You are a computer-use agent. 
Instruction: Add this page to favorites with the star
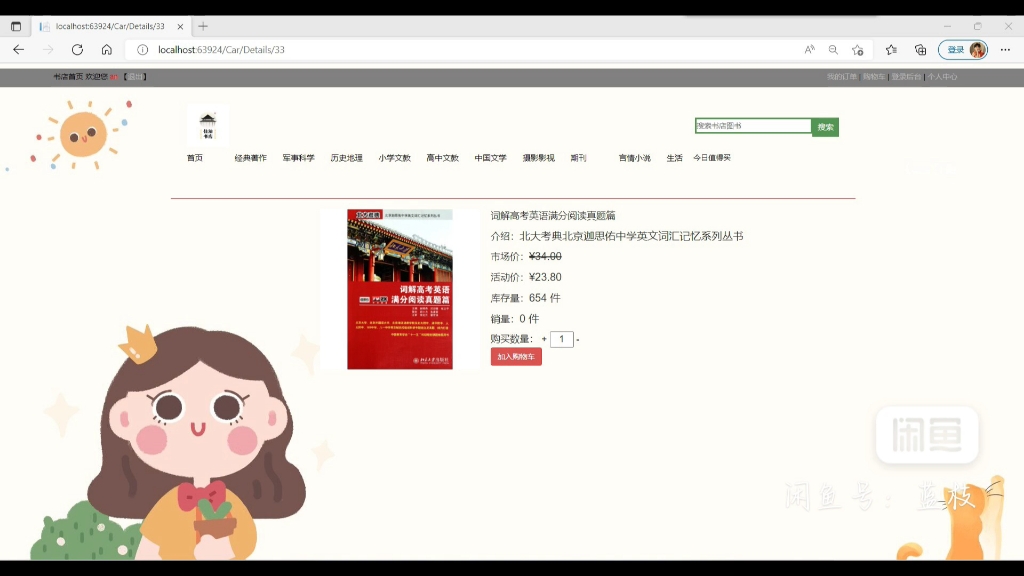point(857,48)
